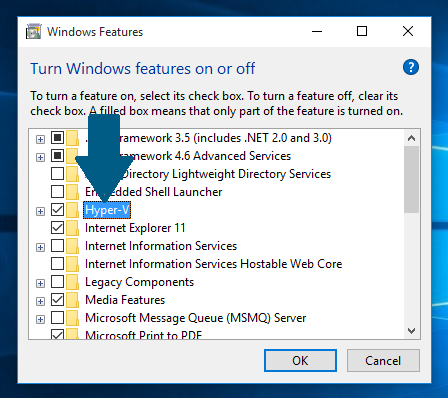Click the Media Features folder icon
The image size is (448, 398).
72,300
